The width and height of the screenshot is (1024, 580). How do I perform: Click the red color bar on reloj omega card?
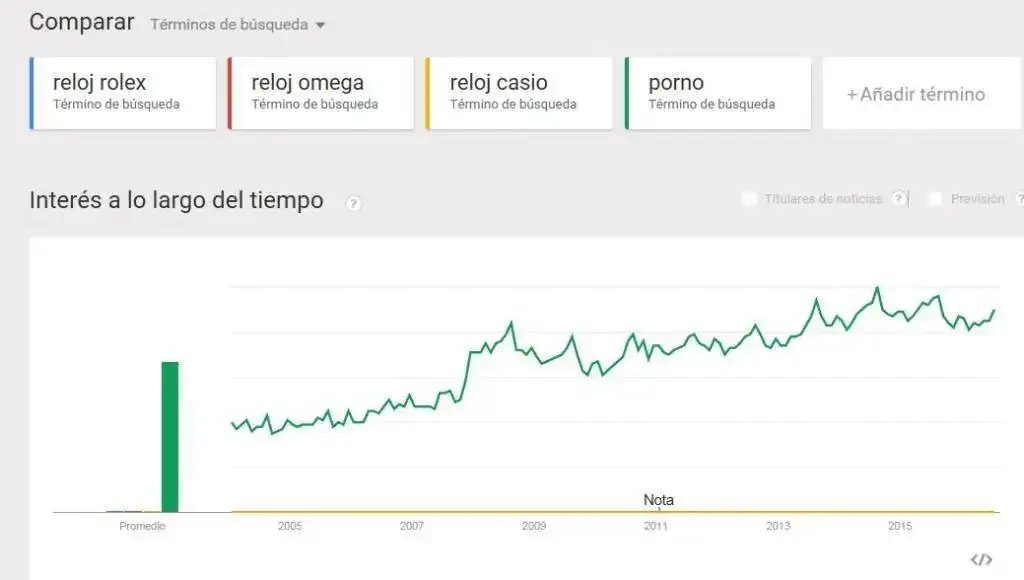(x=229, y=92)
